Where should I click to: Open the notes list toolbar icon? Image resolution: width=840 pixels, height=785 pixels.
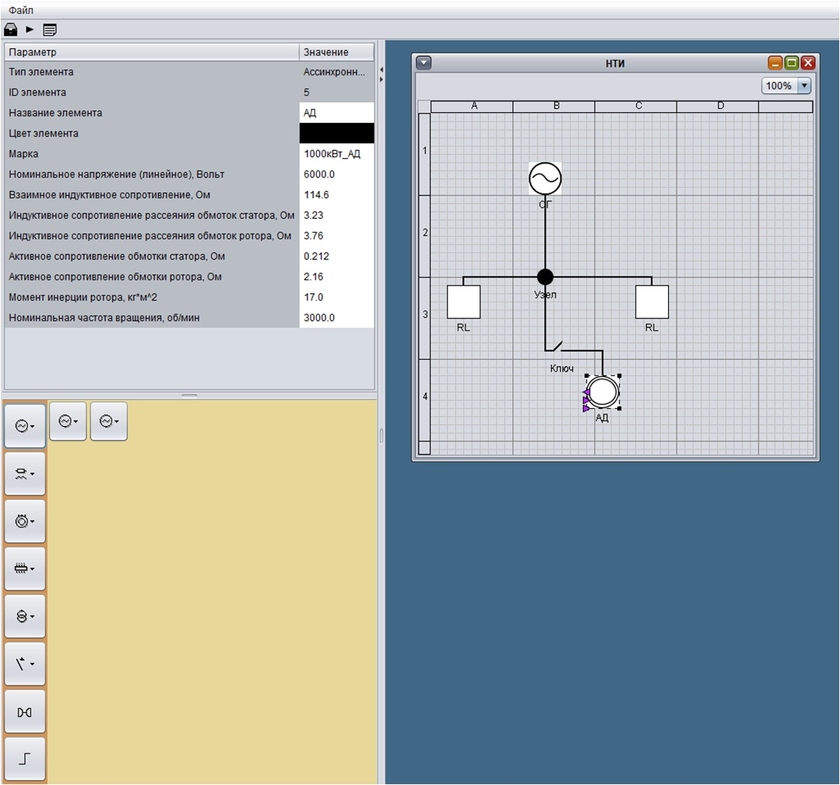pyautogui.click(x=50, y=29)
